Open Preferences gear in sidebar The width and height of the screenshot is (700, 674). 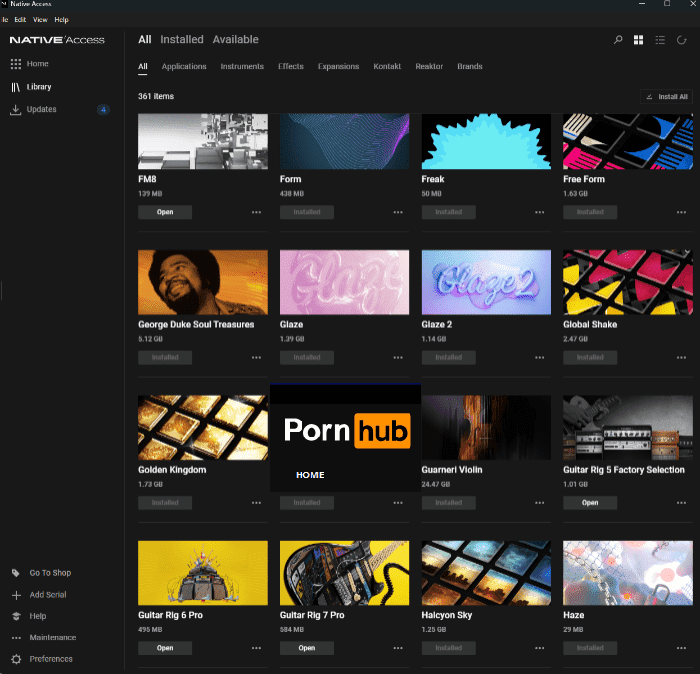tap(16, 659)
